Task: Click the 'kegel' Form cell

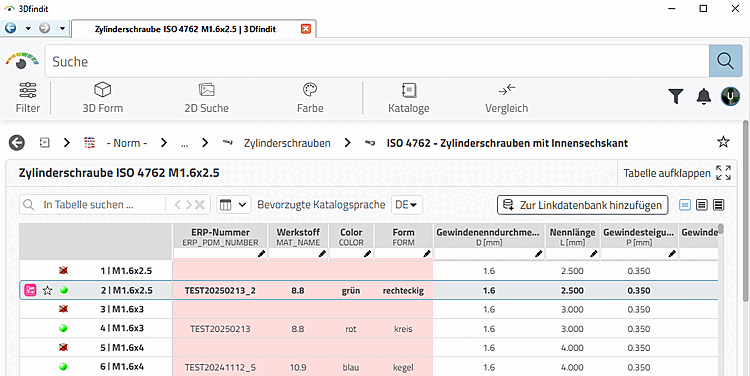Action: (x=403, y=367)
